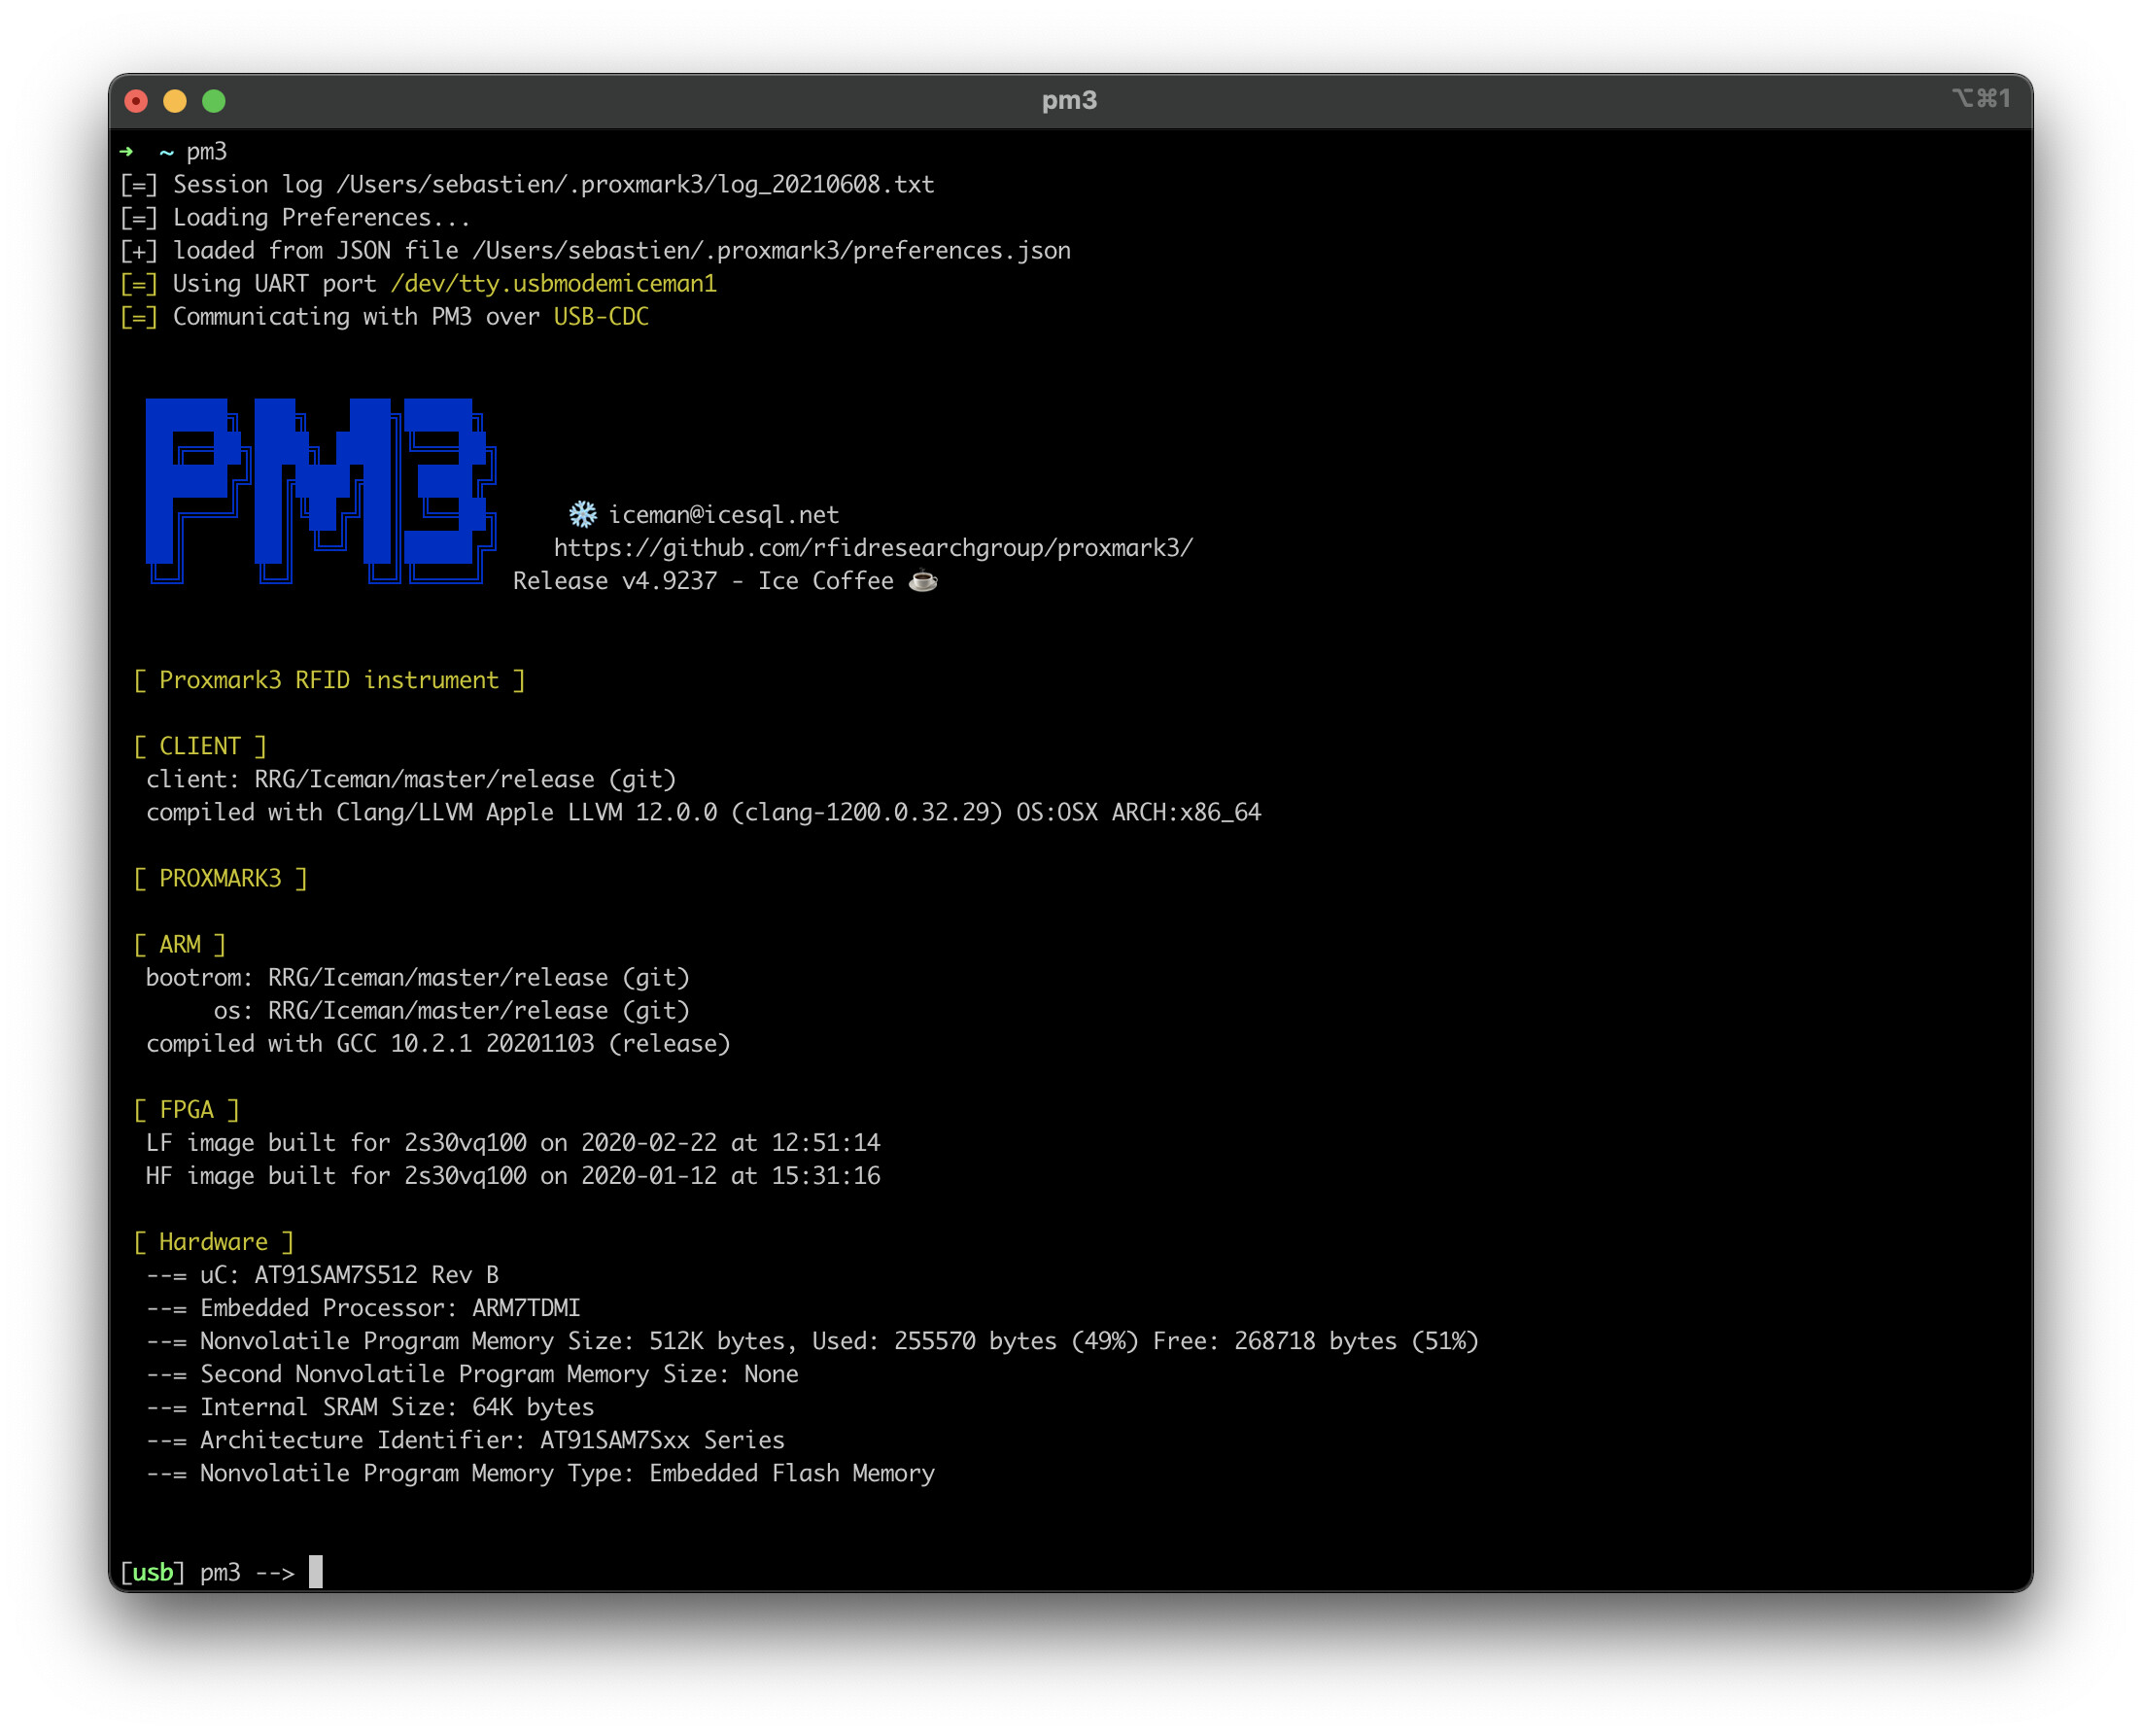The image size is (2142, 1736).
Task: Click the 'bootrom: RRG/Iceman/master/release' line
Action: [418, 977]
